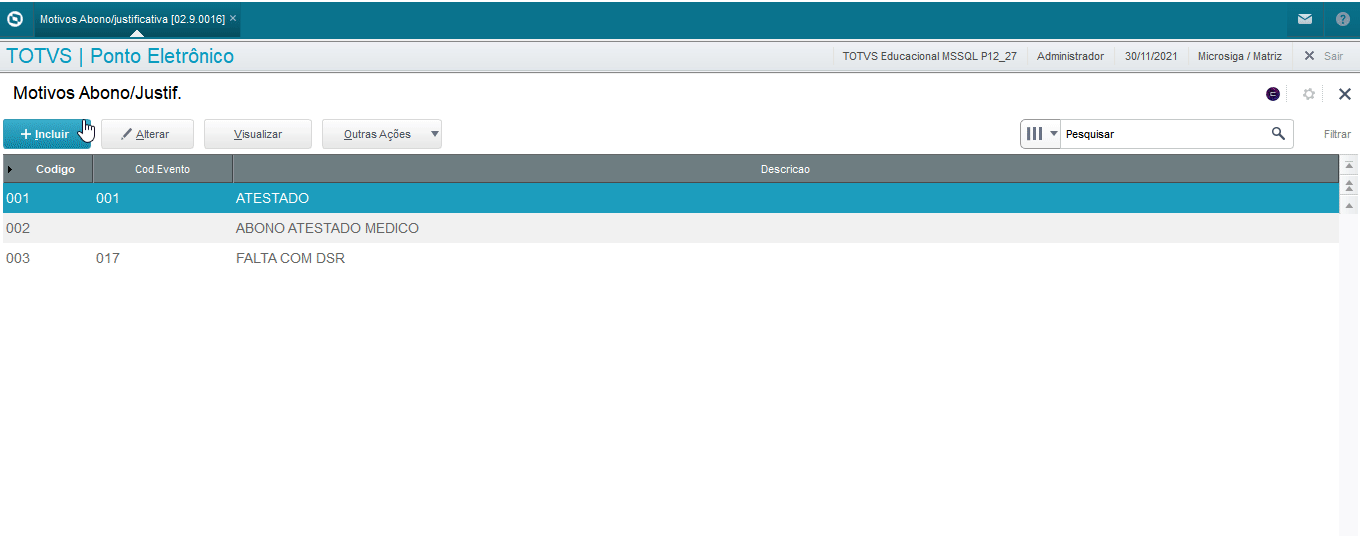Select the ATESTADO row
The image size is (1360, 536).
(x=670, y=198)
